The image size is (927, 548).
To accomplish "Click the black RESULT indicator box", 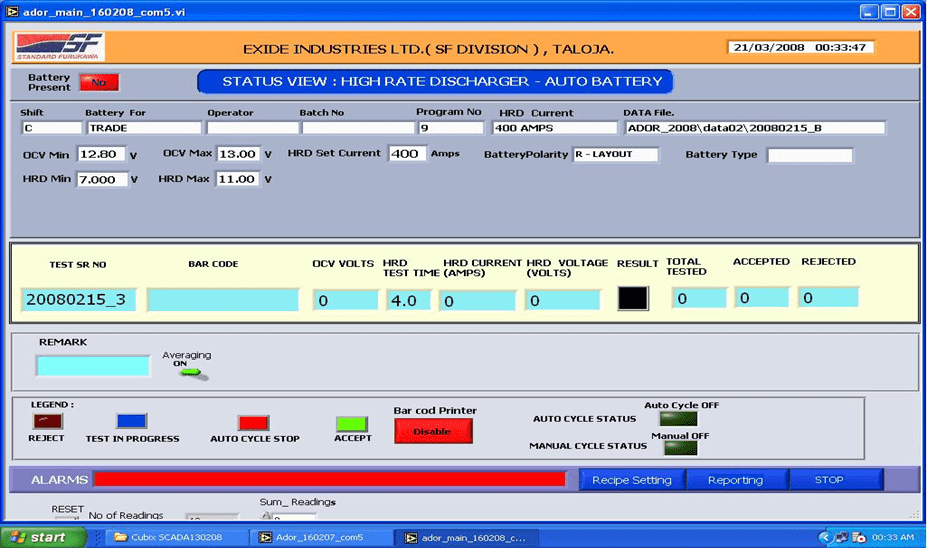I will [x=633, y=299].
